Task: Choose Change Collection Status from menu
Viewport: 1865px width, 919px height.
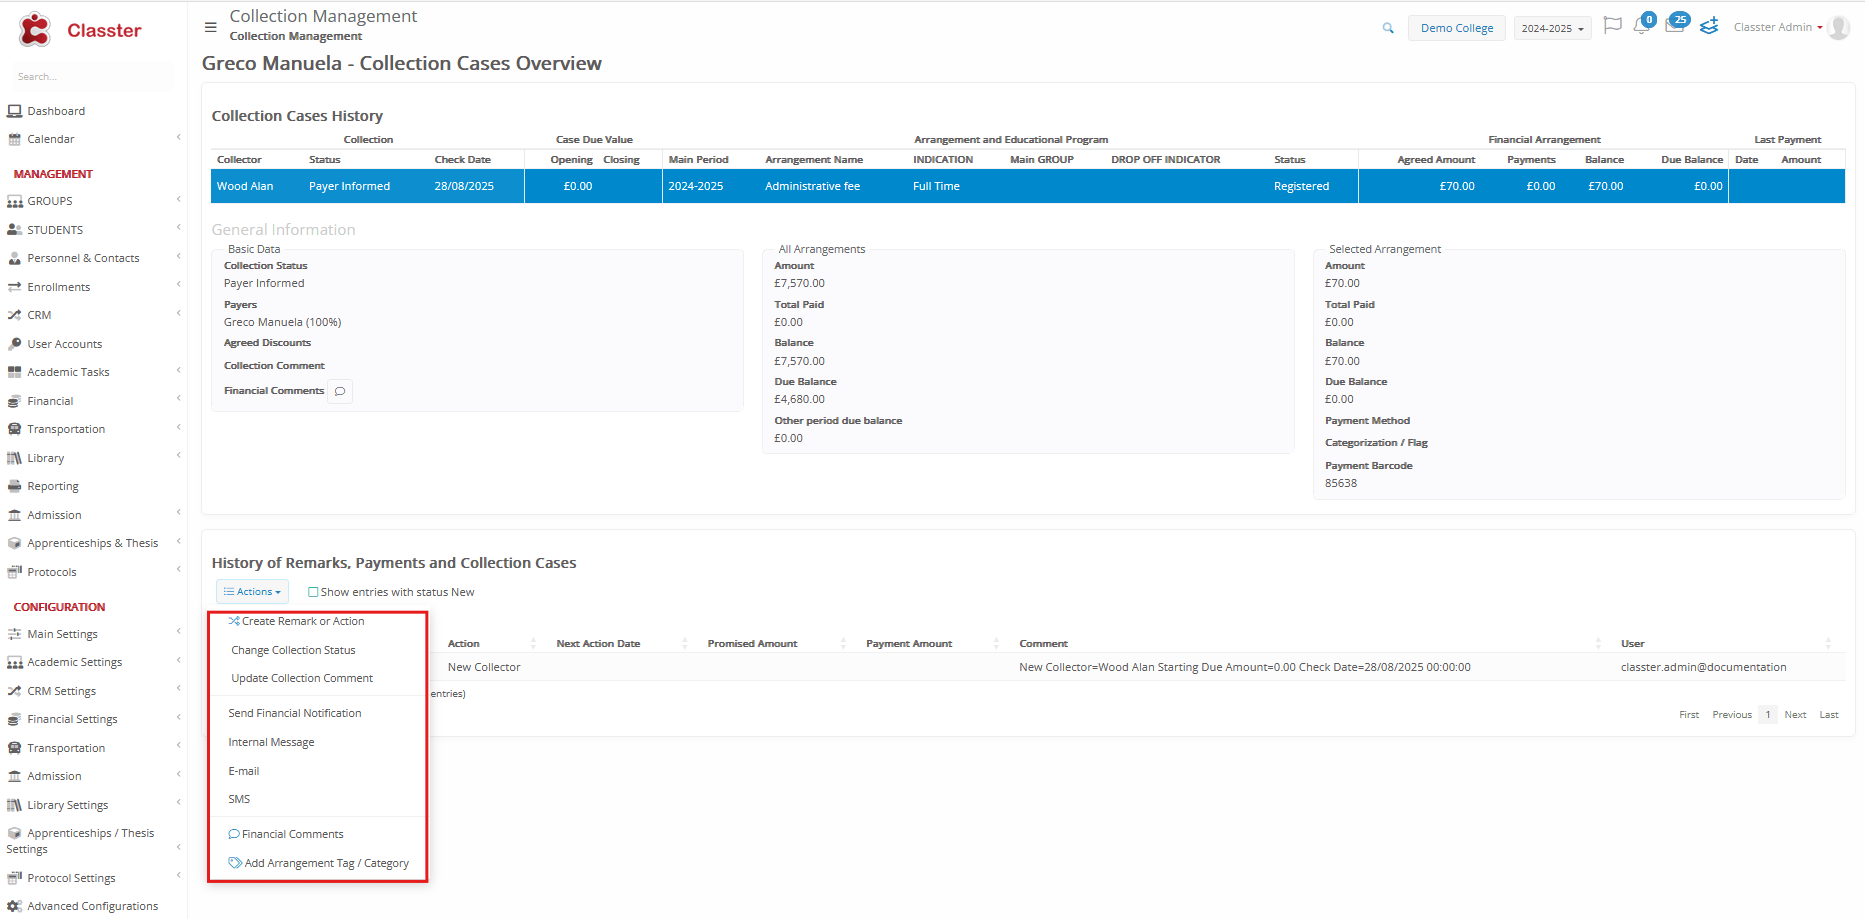Action: coord(293,650)
